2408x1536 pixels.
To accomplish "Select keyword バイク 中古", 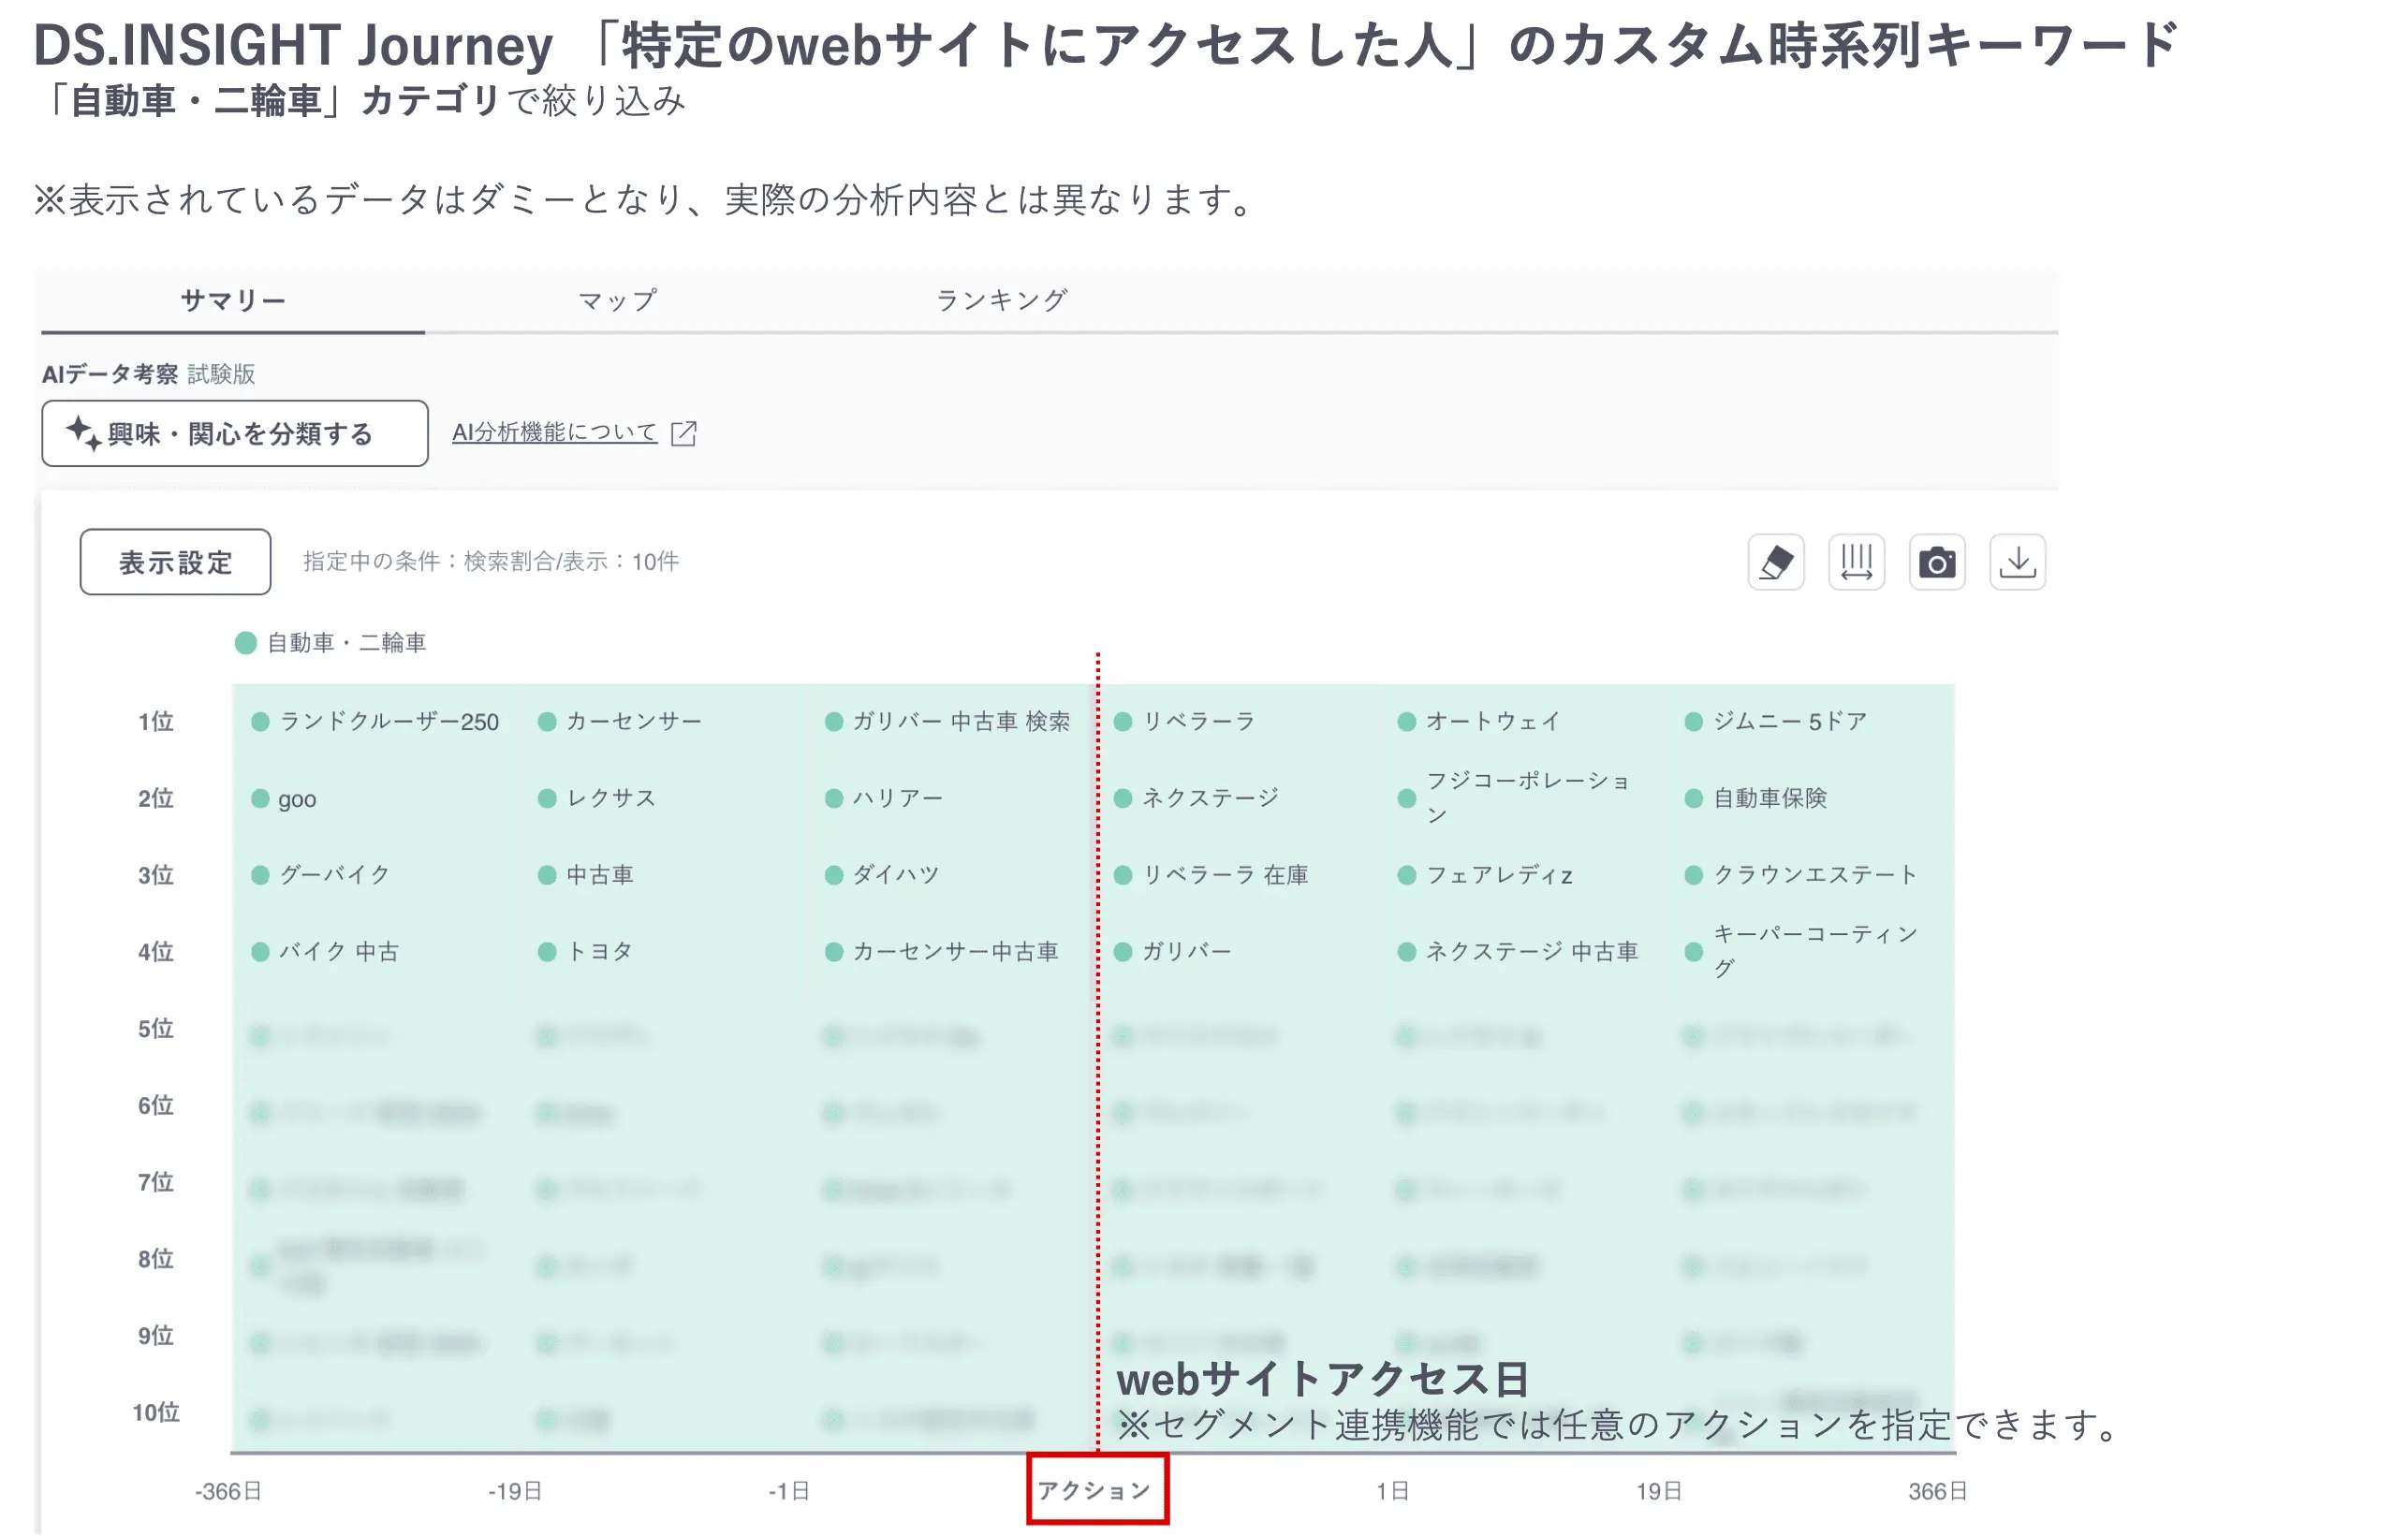I will click(x=339, y=952).
